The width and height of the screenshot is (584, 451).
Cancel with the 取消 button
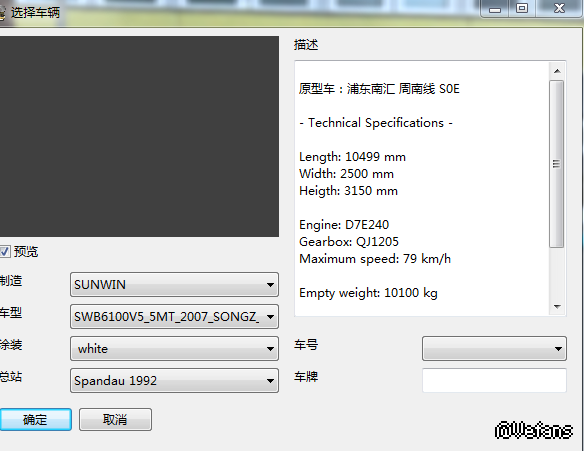click(115, 419)
